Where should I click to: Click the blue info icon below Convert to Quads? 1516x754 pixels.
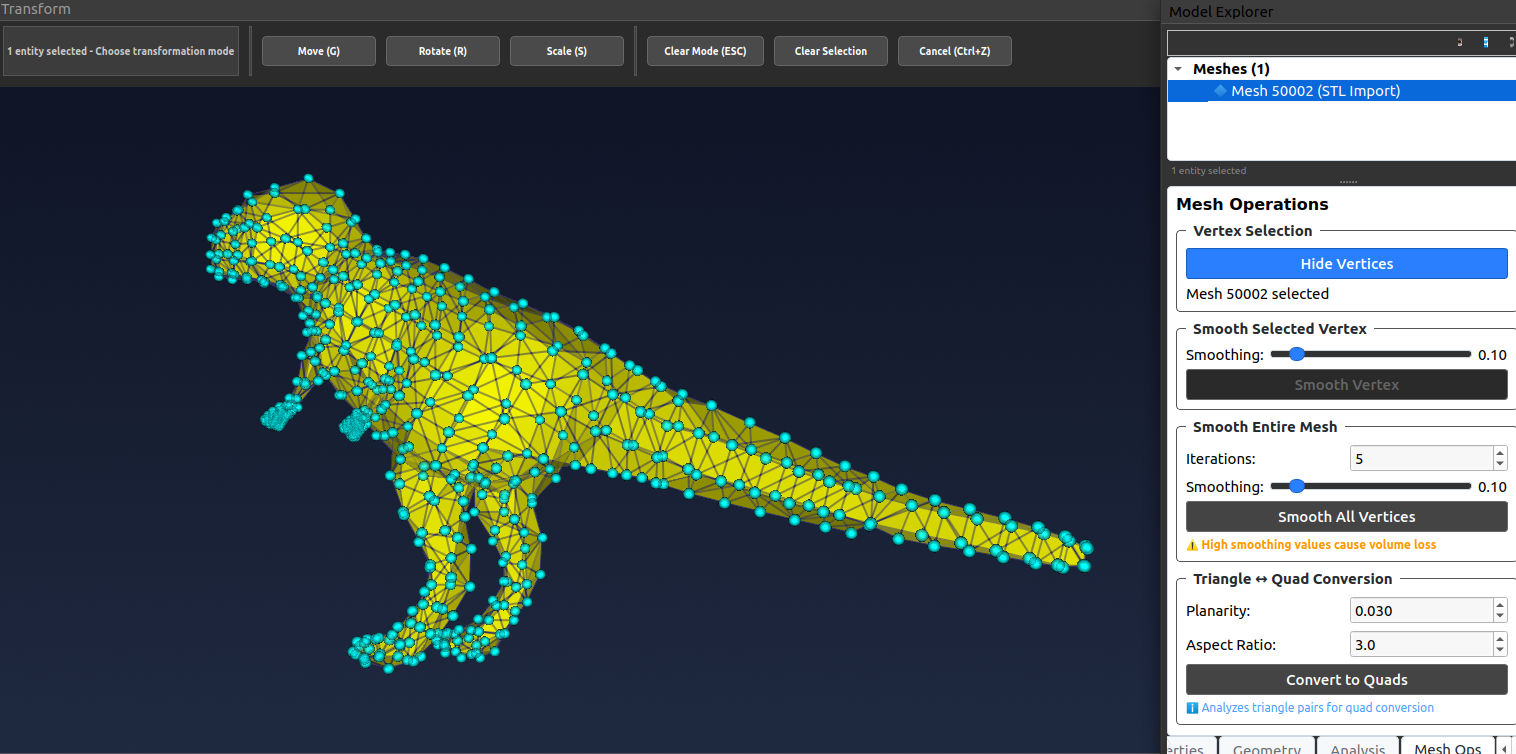(x=1192, y=707)
